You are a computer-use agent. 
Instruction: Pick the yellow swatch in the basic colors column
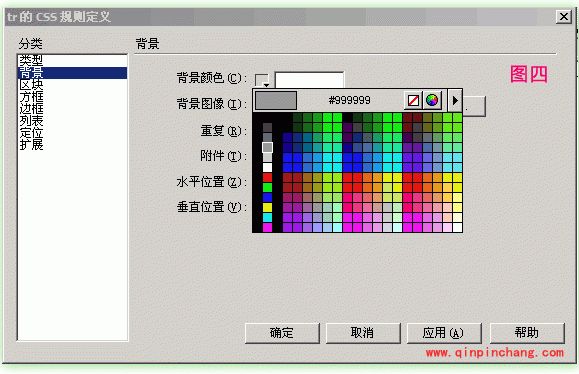[267, 207]
